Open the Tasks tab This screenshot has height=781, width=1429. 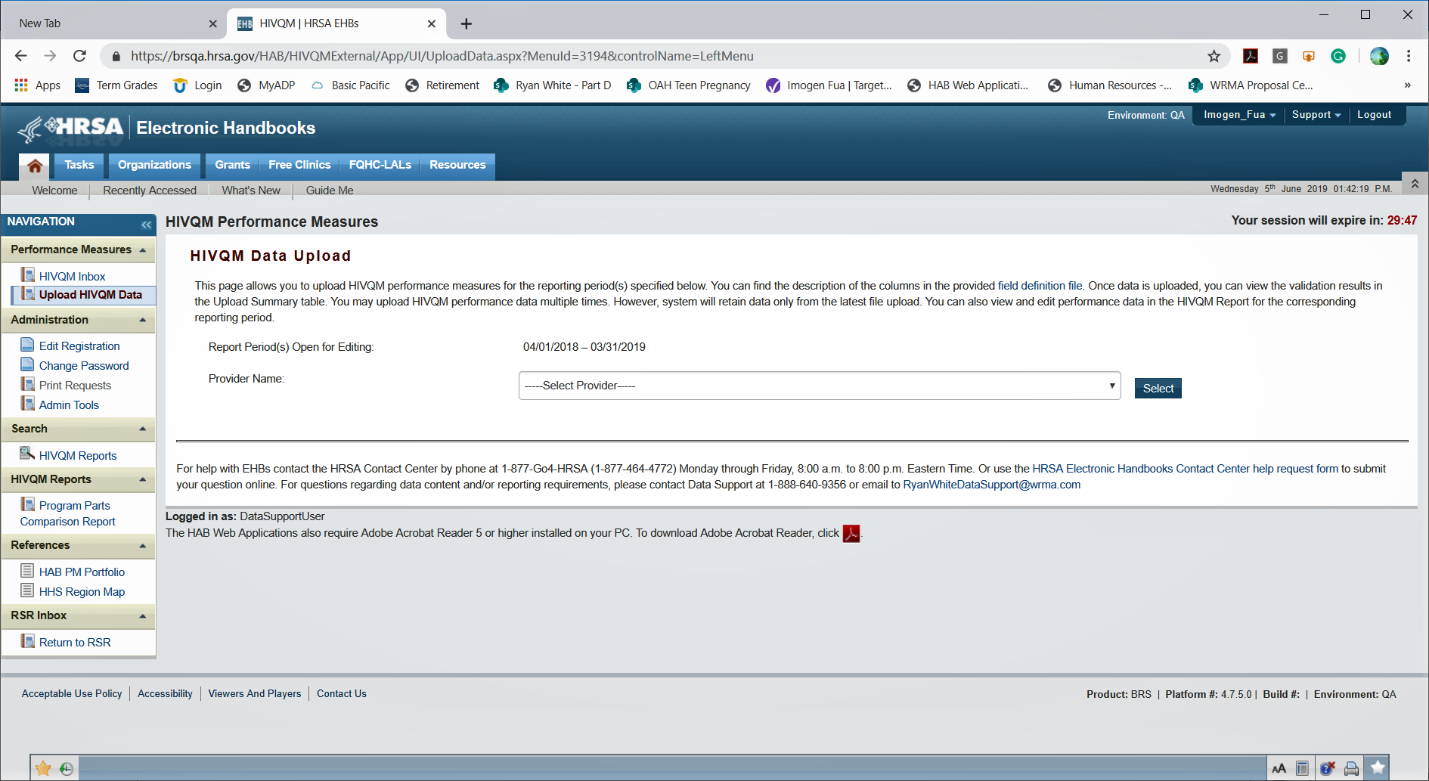tap(79, 166)
